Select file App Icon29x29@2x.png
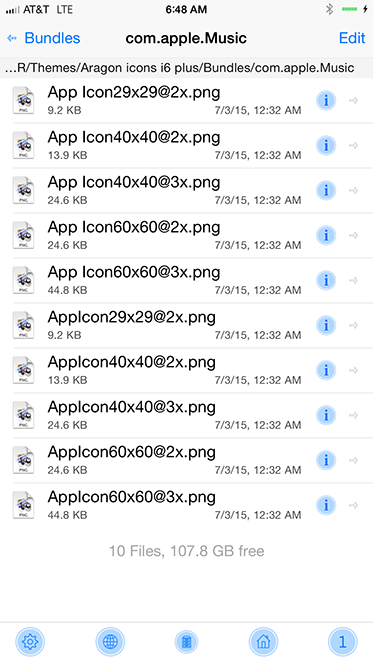Screen dimensions: 373x662 click(x=186, y=100)
